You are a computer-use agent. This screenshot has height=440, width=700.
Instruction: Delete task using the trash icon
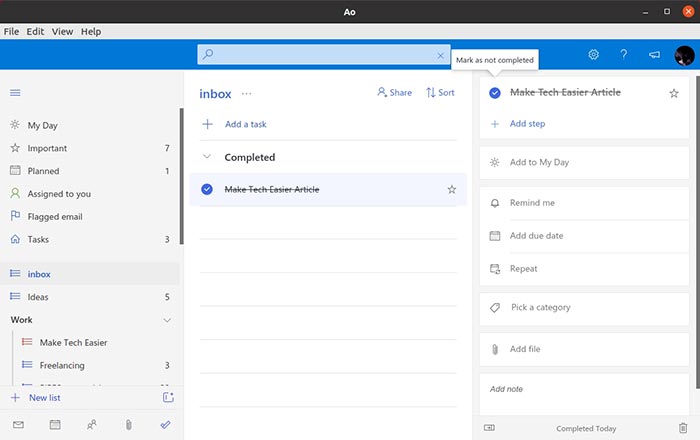click(x=683, y=427)
